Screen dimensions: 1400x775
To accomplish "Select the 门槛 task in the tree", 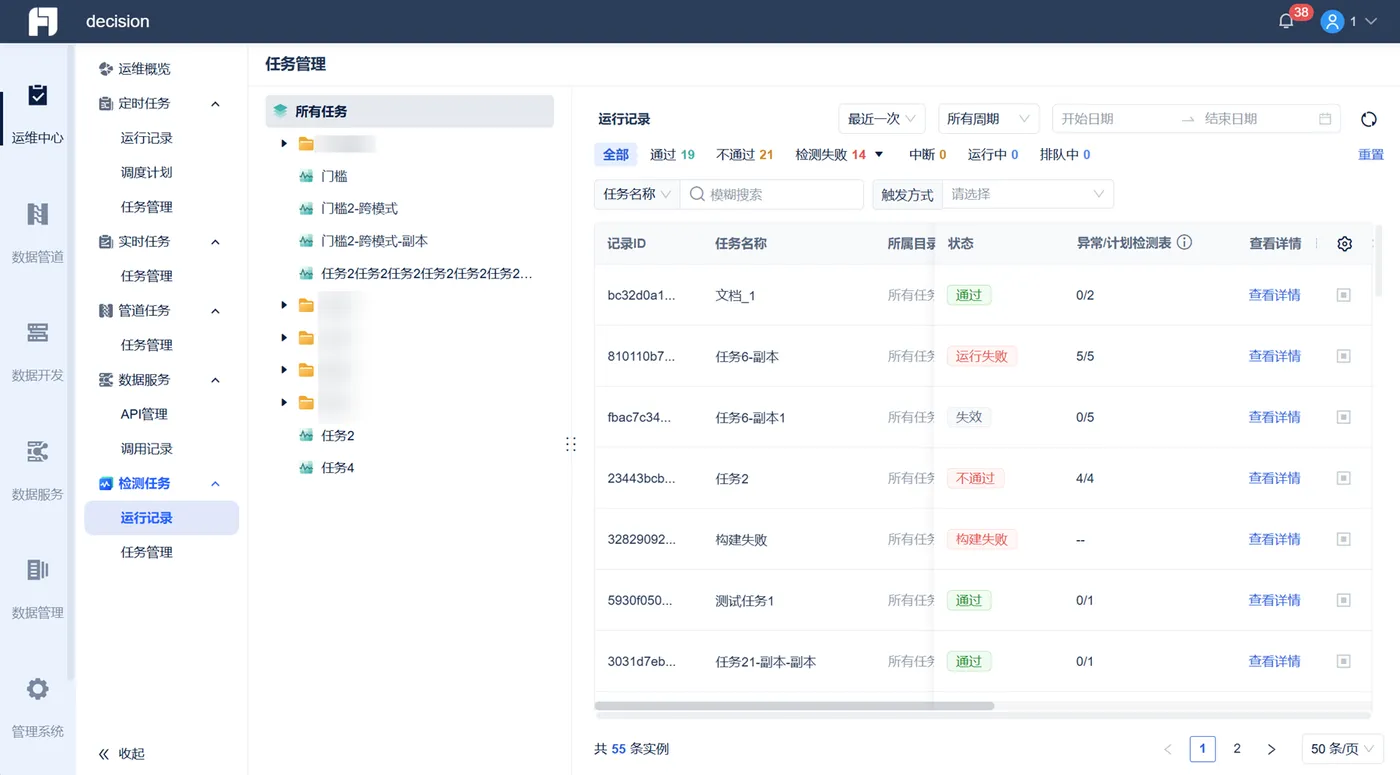I will (x=334, y=176).
